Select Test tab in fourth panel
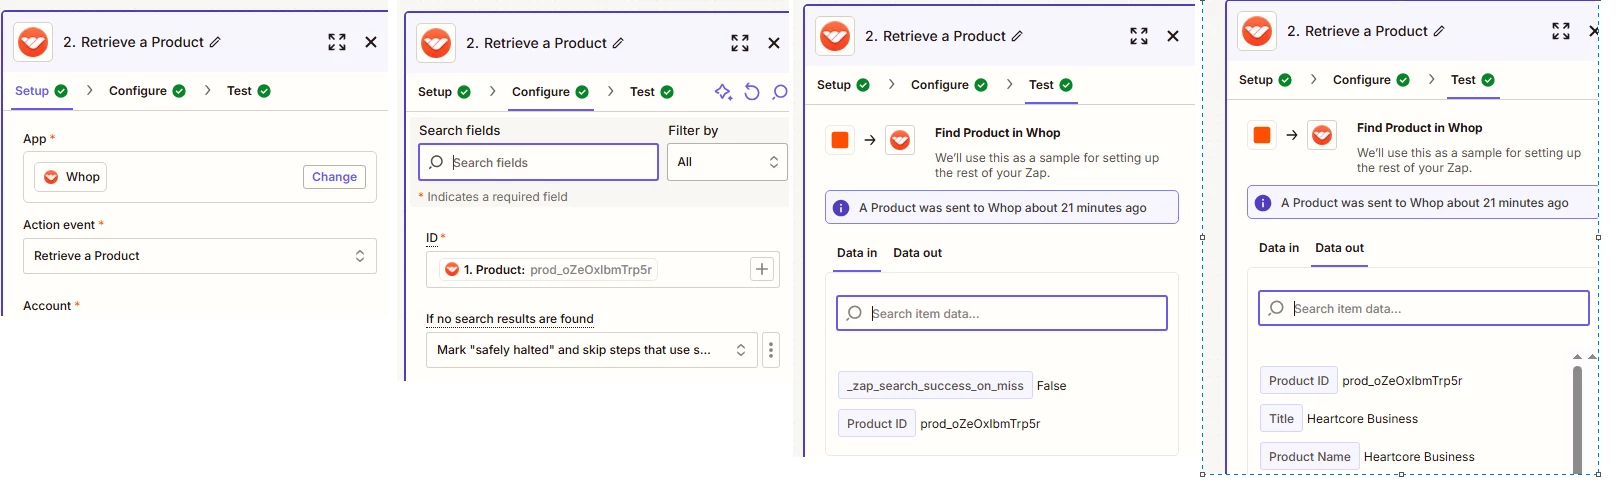 point(1473,80)
